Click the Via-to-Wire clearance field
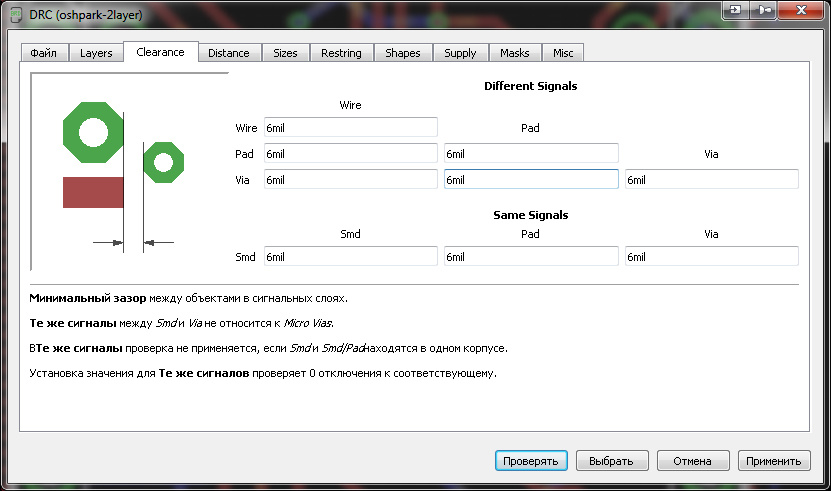 [351, 180]
